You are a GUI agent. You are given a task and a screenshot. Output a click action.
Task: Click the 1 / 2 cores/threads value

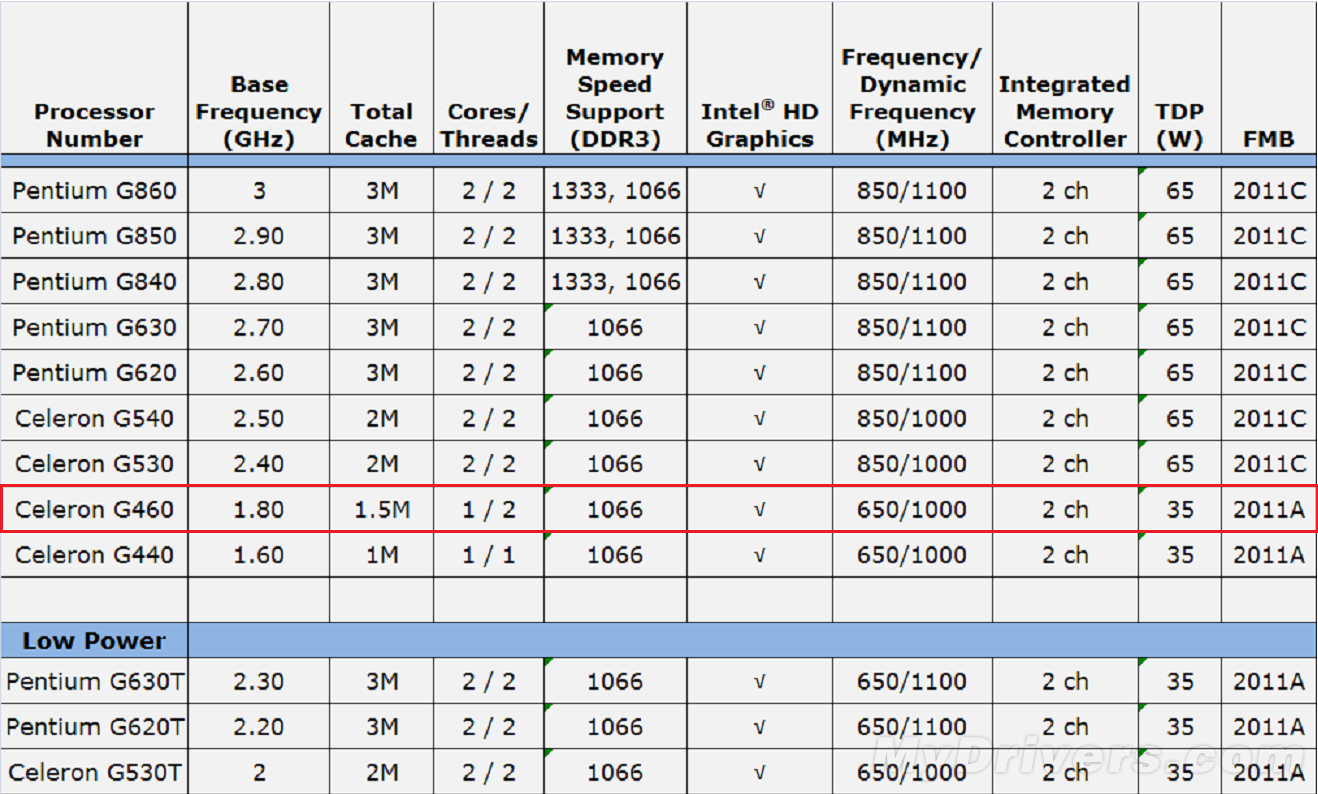tap(489, 509)
